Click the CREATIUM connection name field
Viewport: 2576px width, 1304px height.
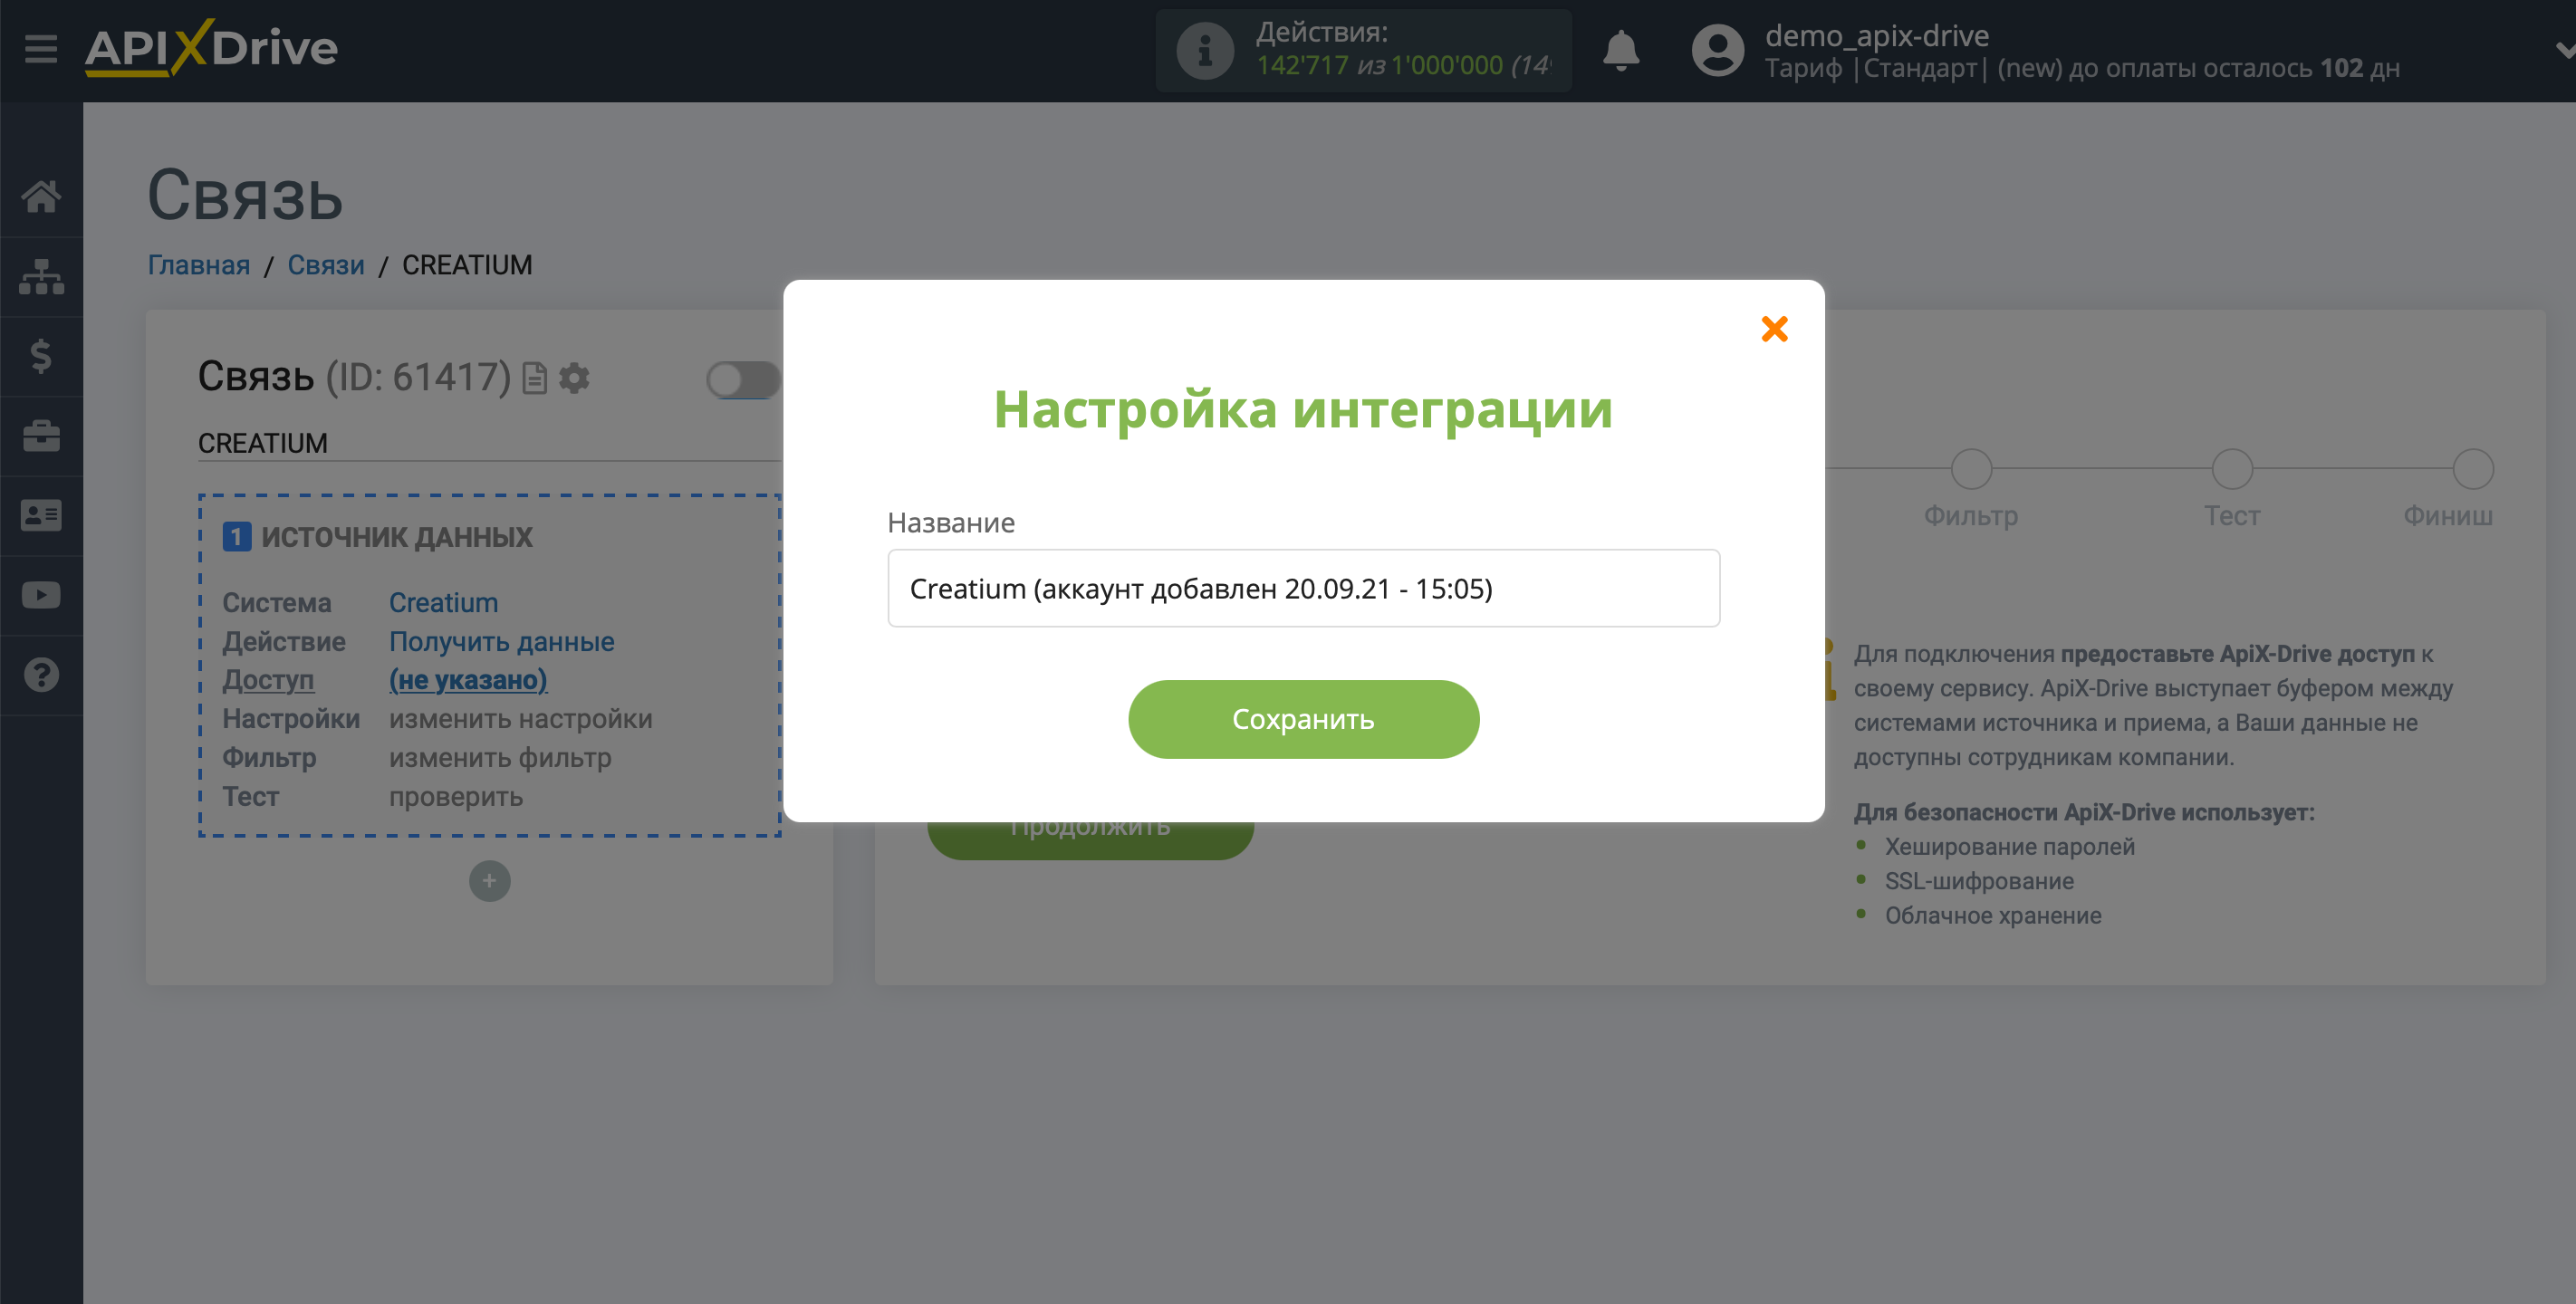pyautogui.click(x=489, y=443)
